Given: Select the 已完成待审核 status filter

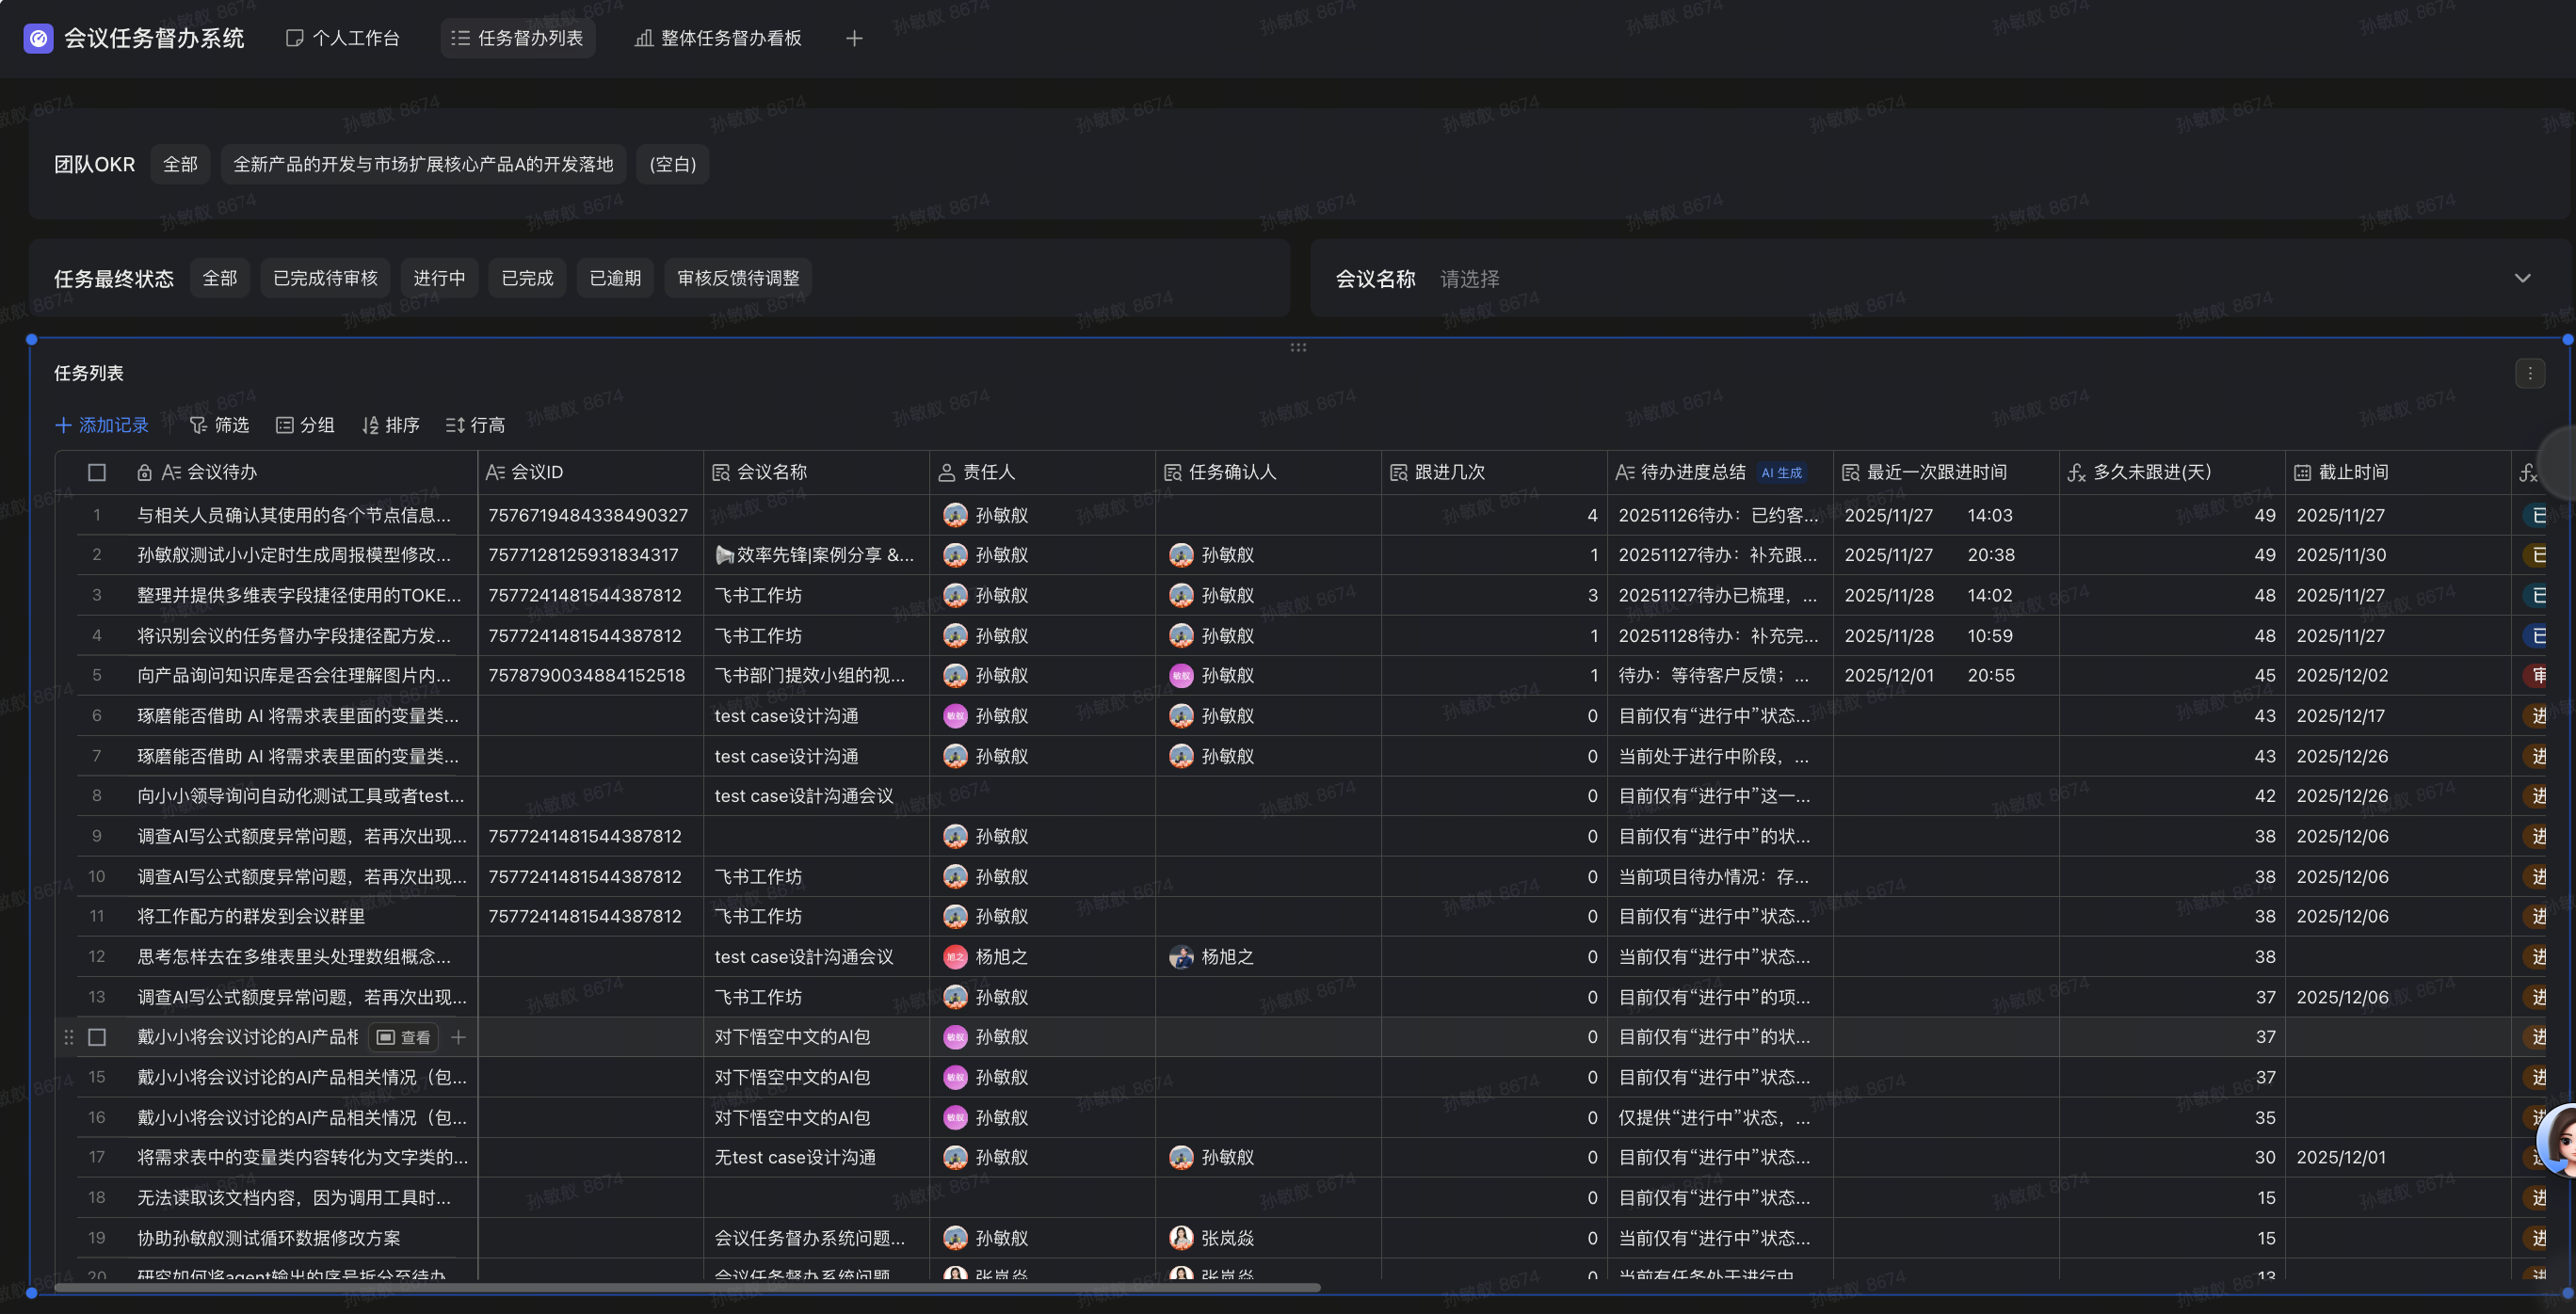Looking at the screenshot, I should (325, 278).
